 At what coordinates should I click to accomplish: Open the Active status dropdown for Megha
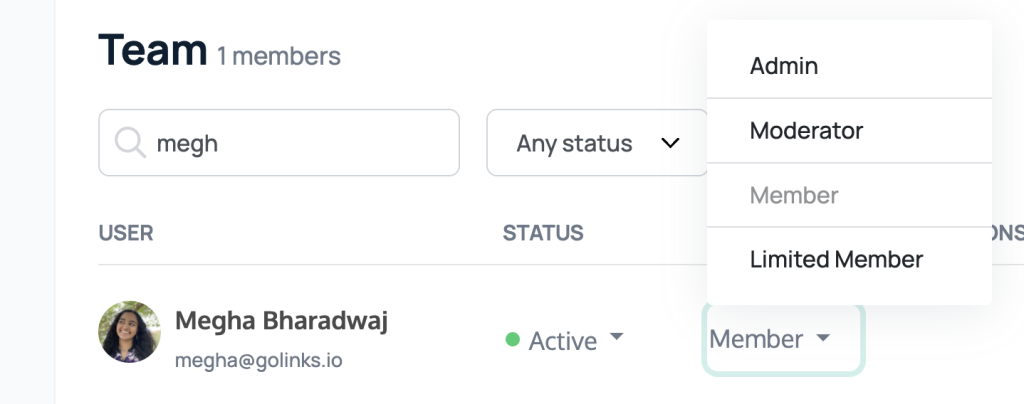tap(565, 340)
